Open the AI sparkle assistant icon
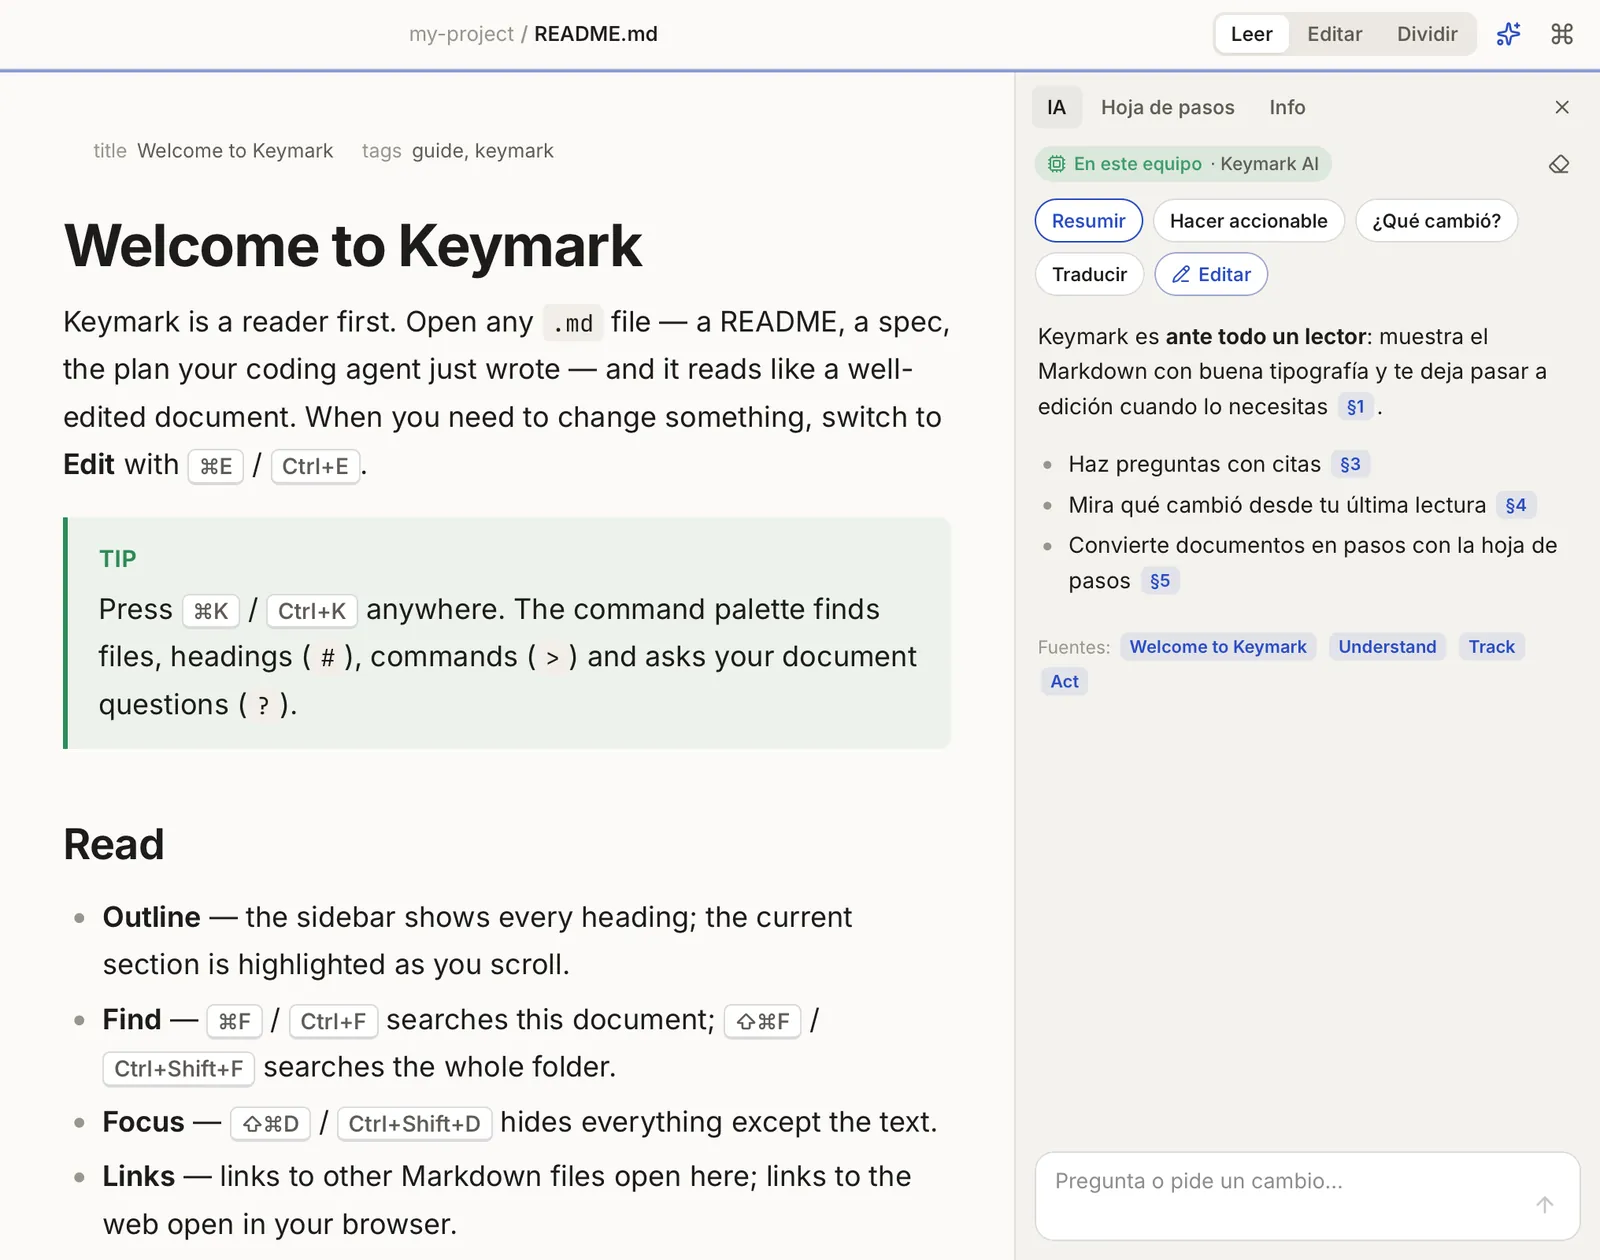Screen dimensions: 1600x1260 coord(1508,34)
